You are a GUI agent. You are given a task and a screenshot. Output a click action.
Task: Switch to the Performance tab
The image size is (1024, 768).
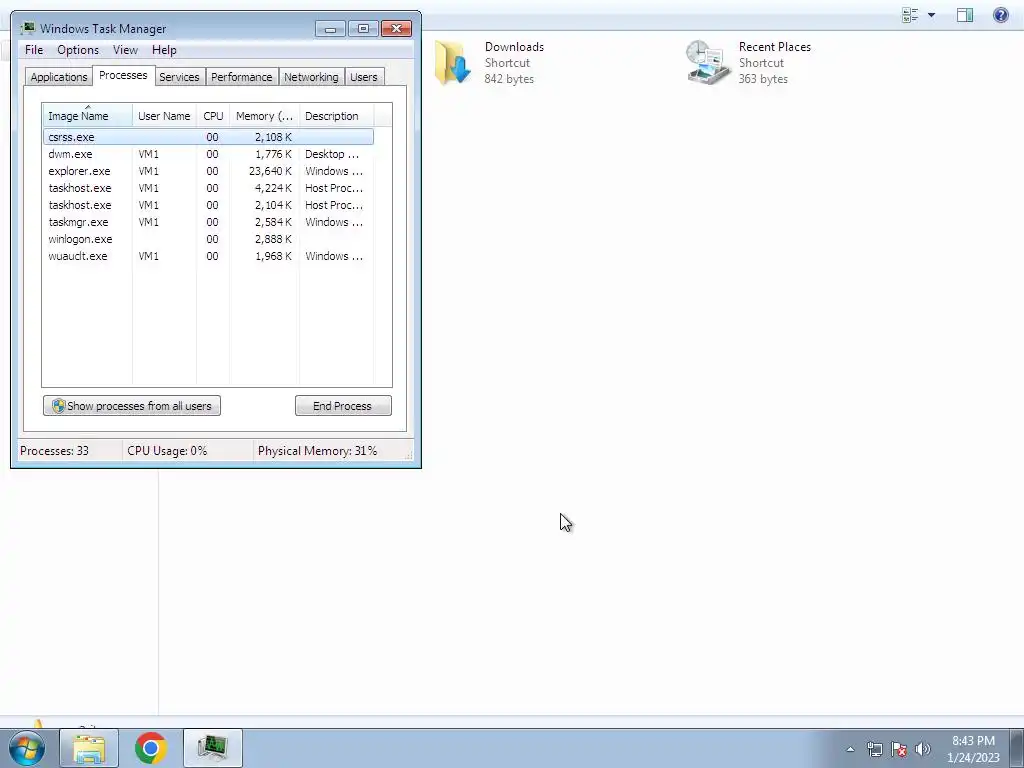[x=242, y=77]
